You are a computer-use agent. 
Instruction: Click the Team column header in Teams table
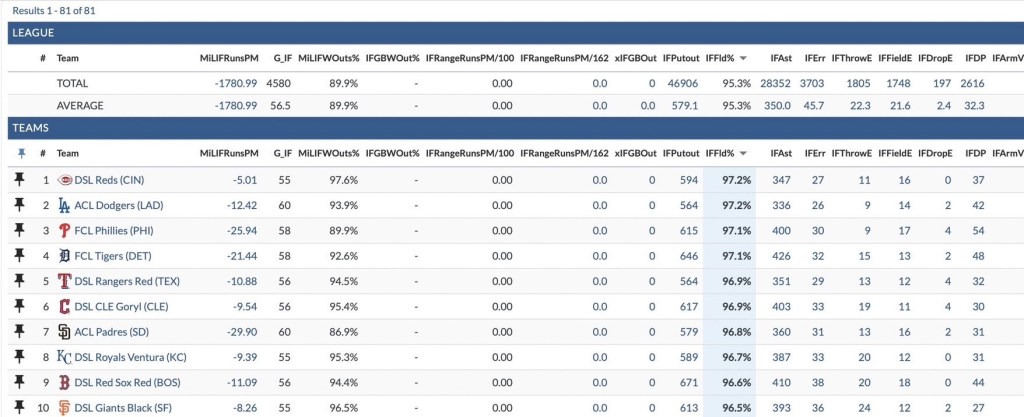(68, 154)
